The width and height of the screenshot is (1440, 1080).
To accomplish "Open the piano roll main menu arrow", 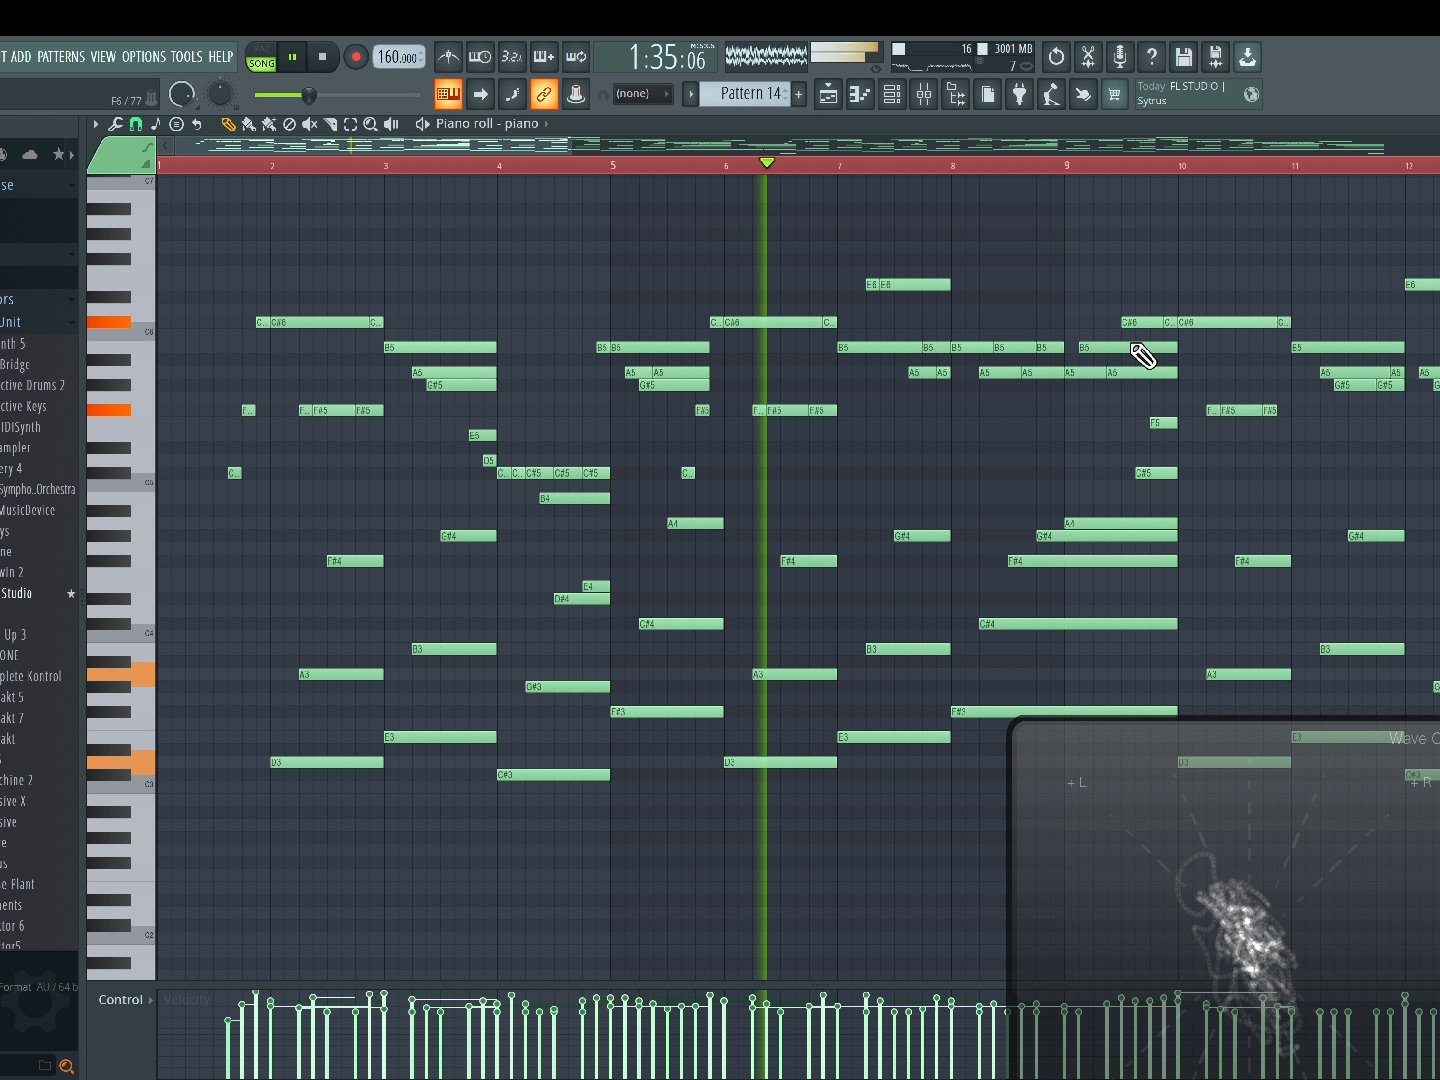I will pos(96,124).
